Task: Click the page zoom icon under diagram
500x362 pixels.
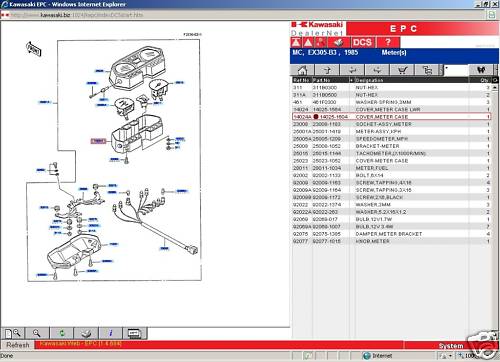Action: click(13, 333)
